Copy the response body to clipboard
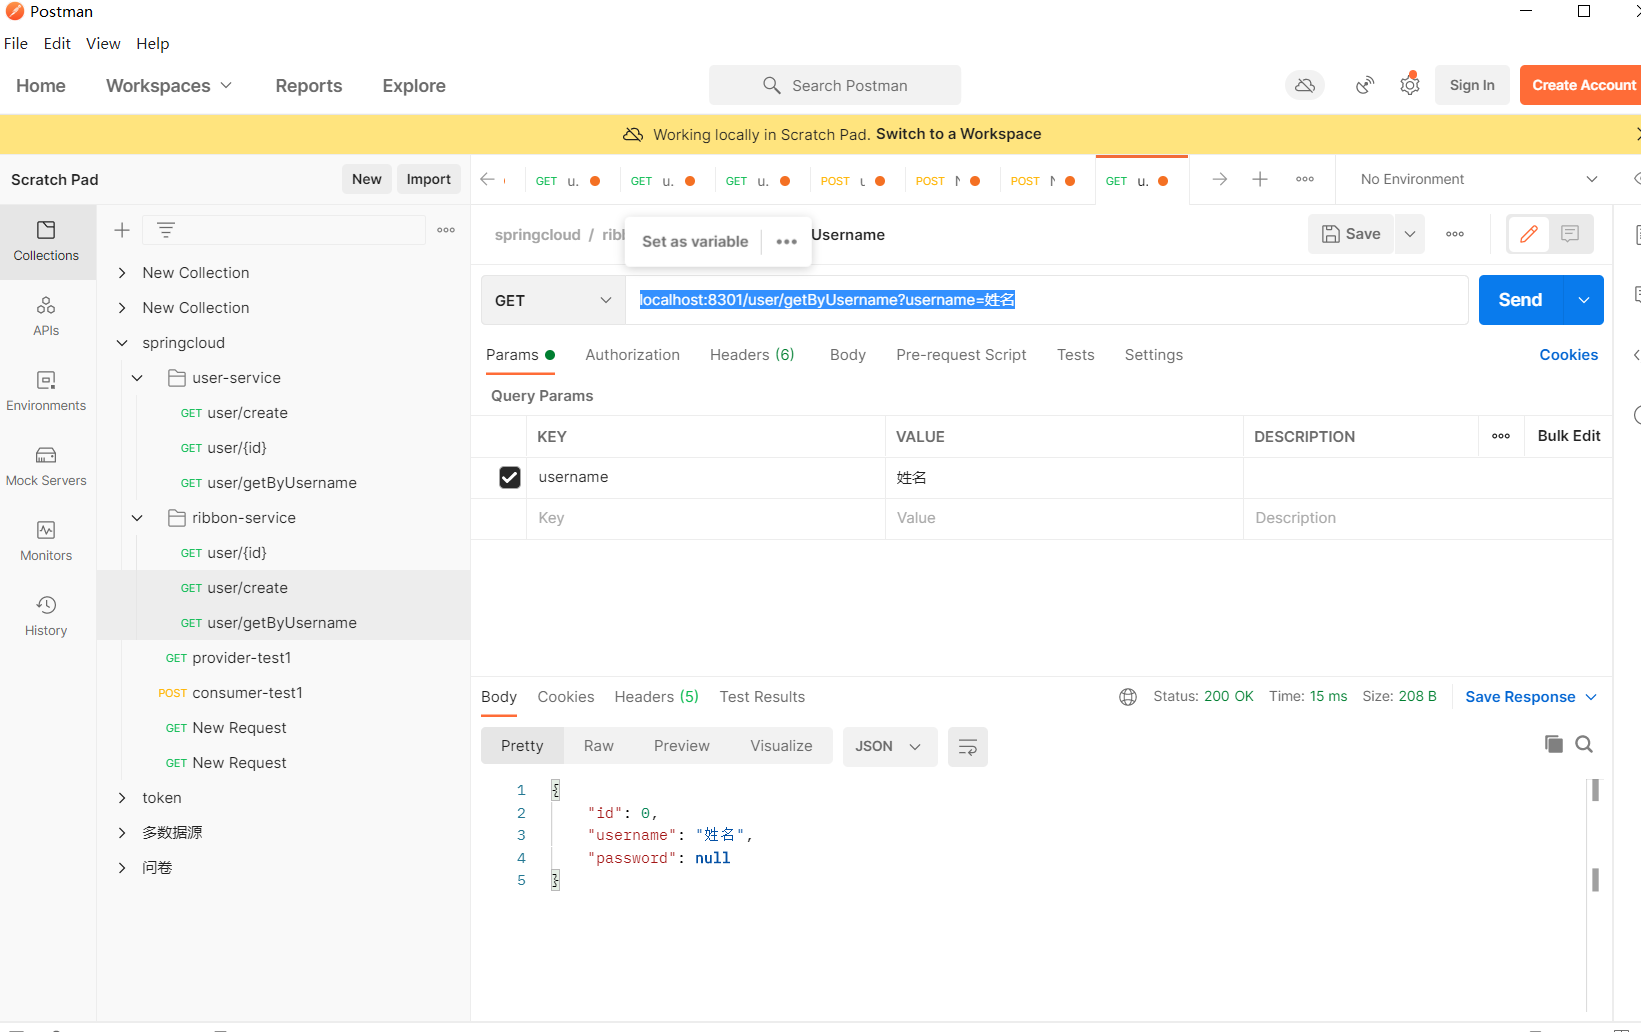 click(1554, 744)
